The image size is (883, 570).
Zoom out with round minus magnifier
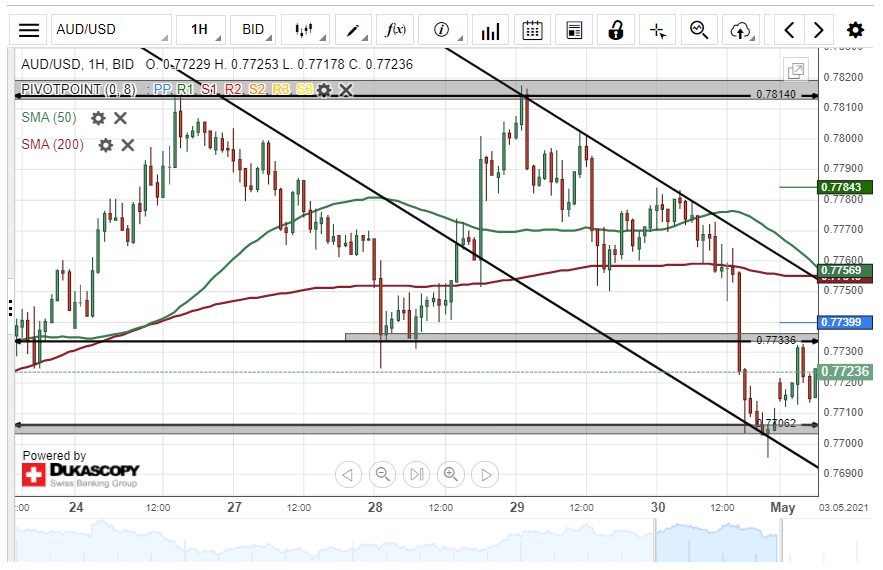(x=382, y=475)
